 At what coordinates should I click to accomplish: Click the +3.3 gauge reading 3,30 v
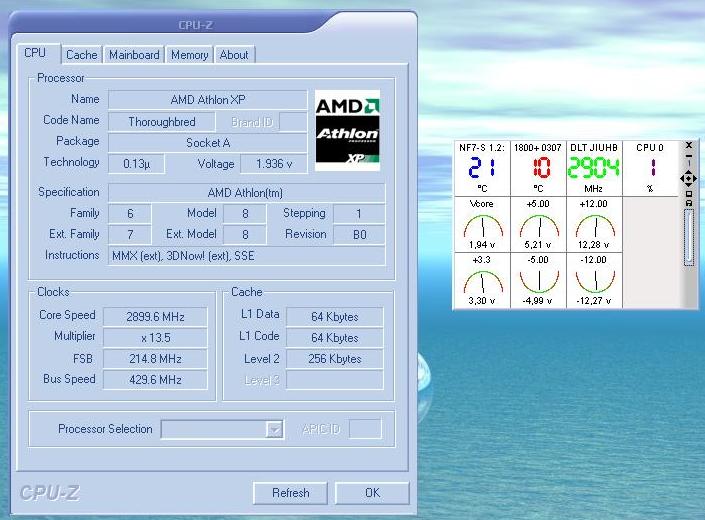(x=482, y=280)
